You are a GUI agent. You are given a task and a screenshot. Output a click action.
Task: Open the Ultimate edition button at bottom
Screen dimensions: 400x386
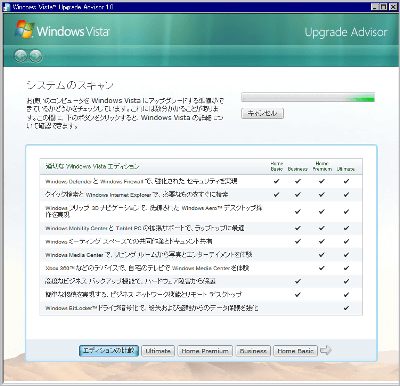pos(158,351)
